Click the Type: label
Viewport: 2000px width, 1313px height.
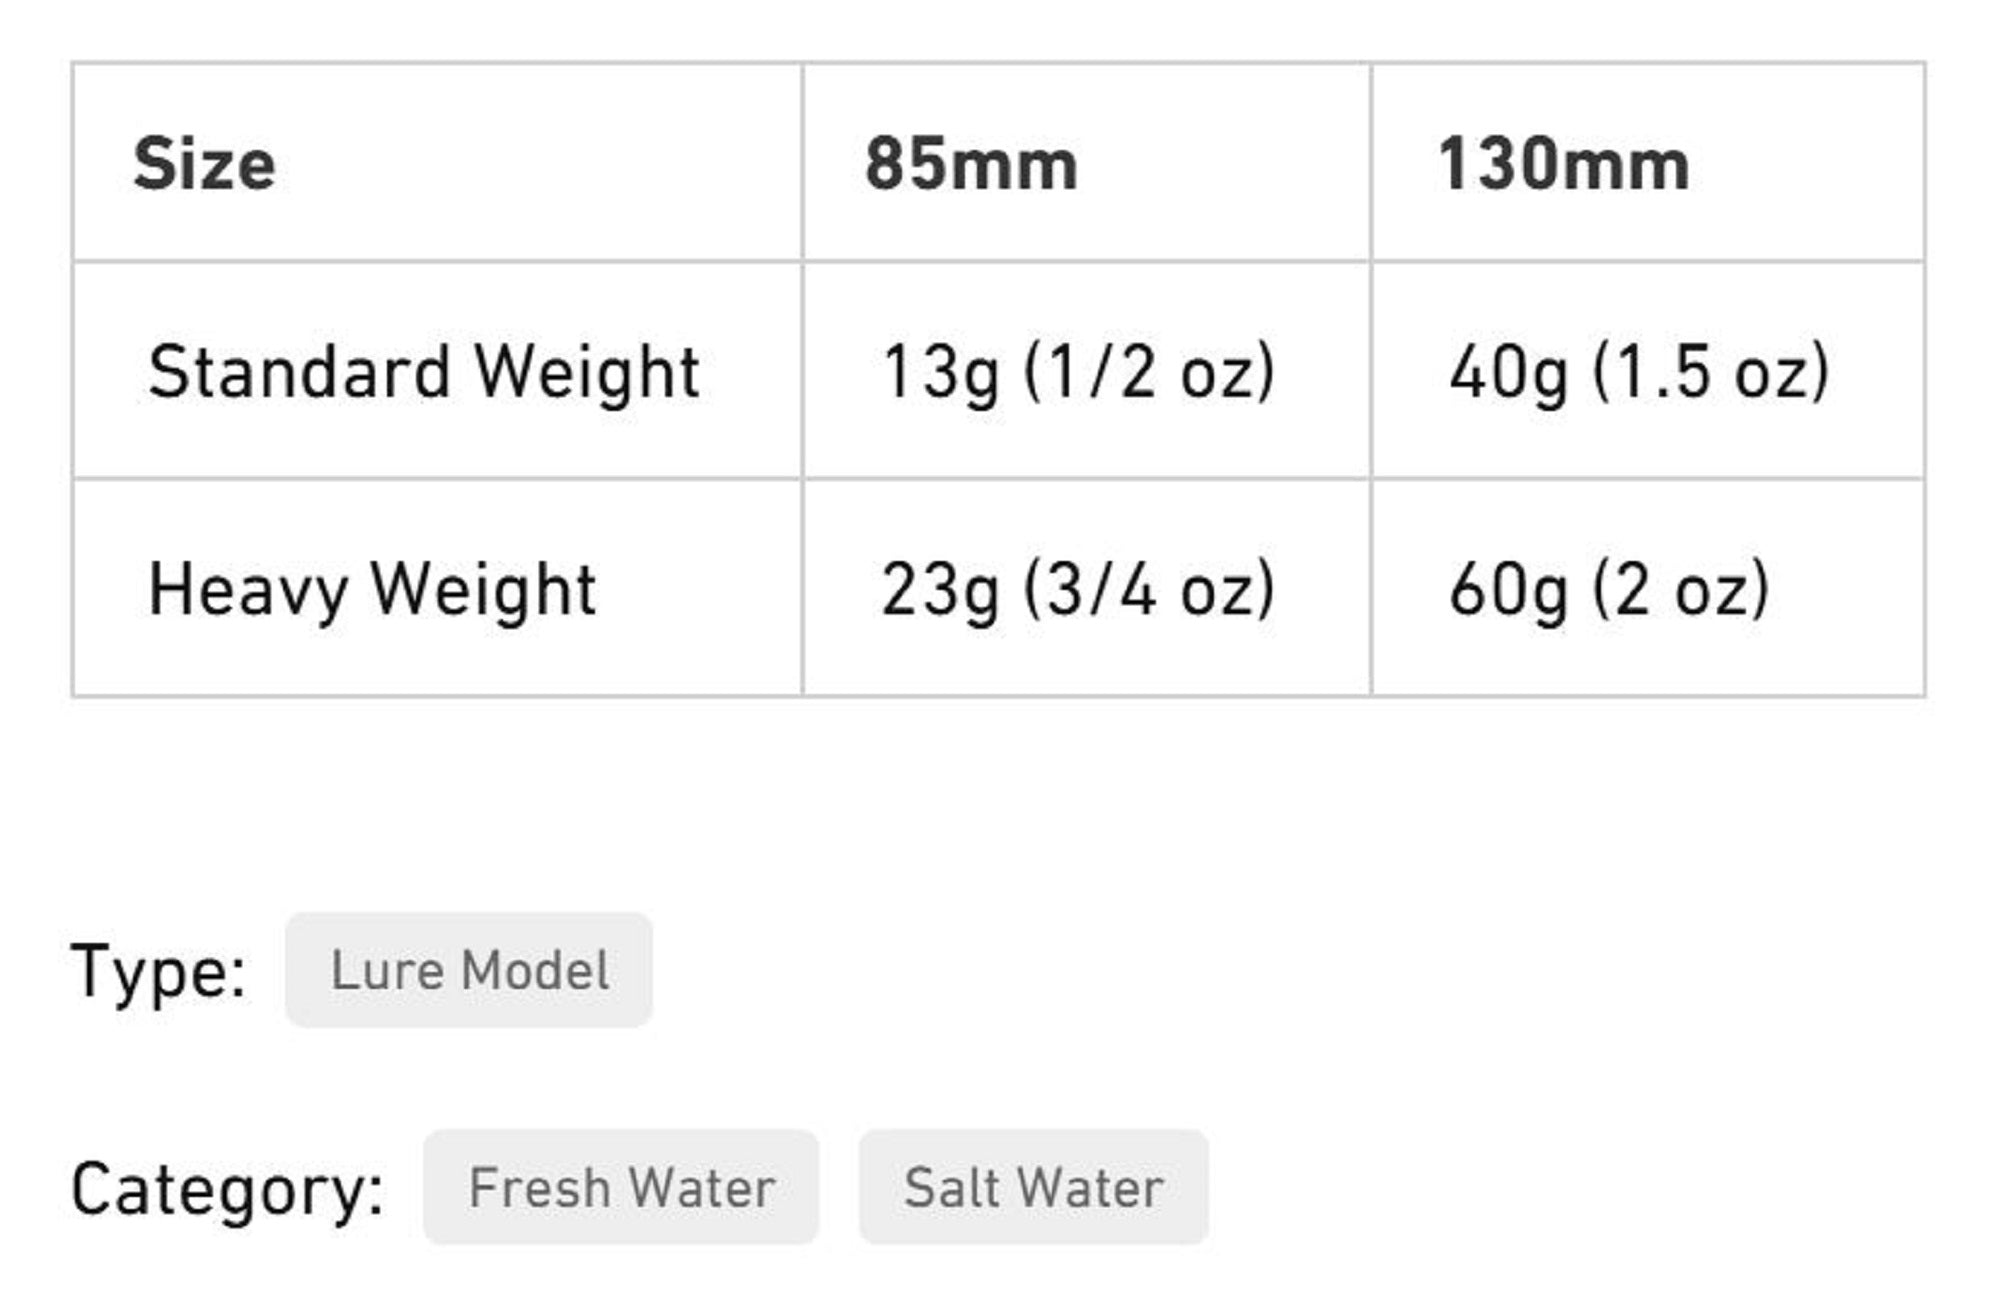click(x=158, y=972)
